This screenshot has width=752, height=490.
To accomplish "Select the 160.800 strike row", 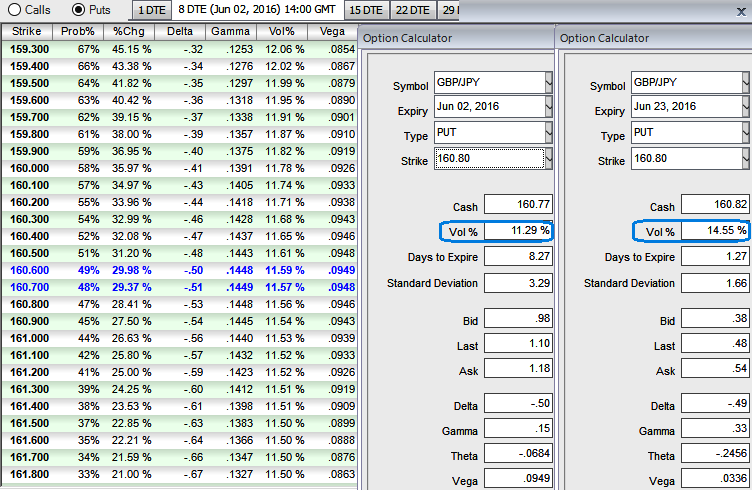I will (179, 304).
